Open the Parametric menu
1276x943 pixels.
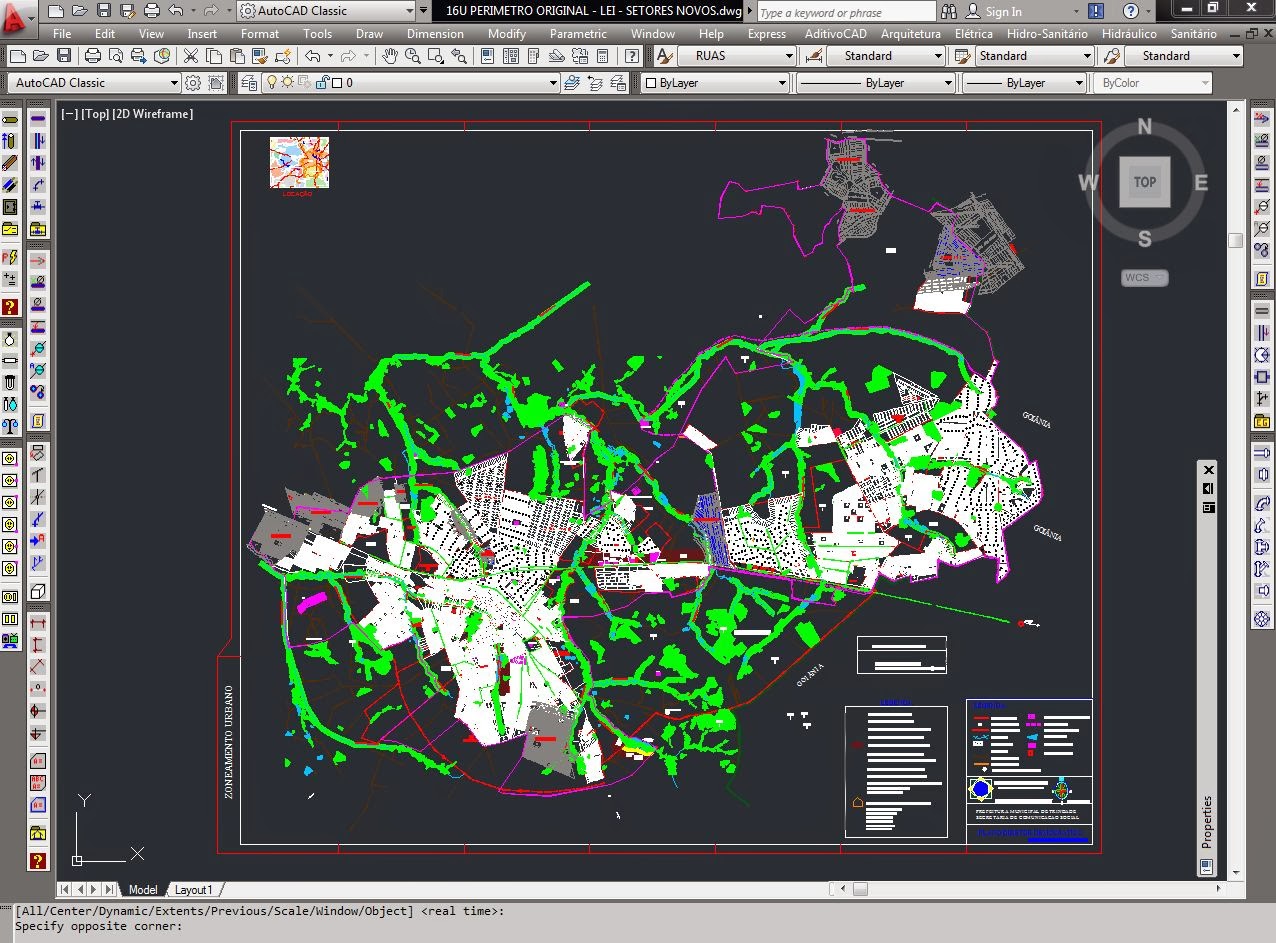pyautogui.click(x=579, y=33)
